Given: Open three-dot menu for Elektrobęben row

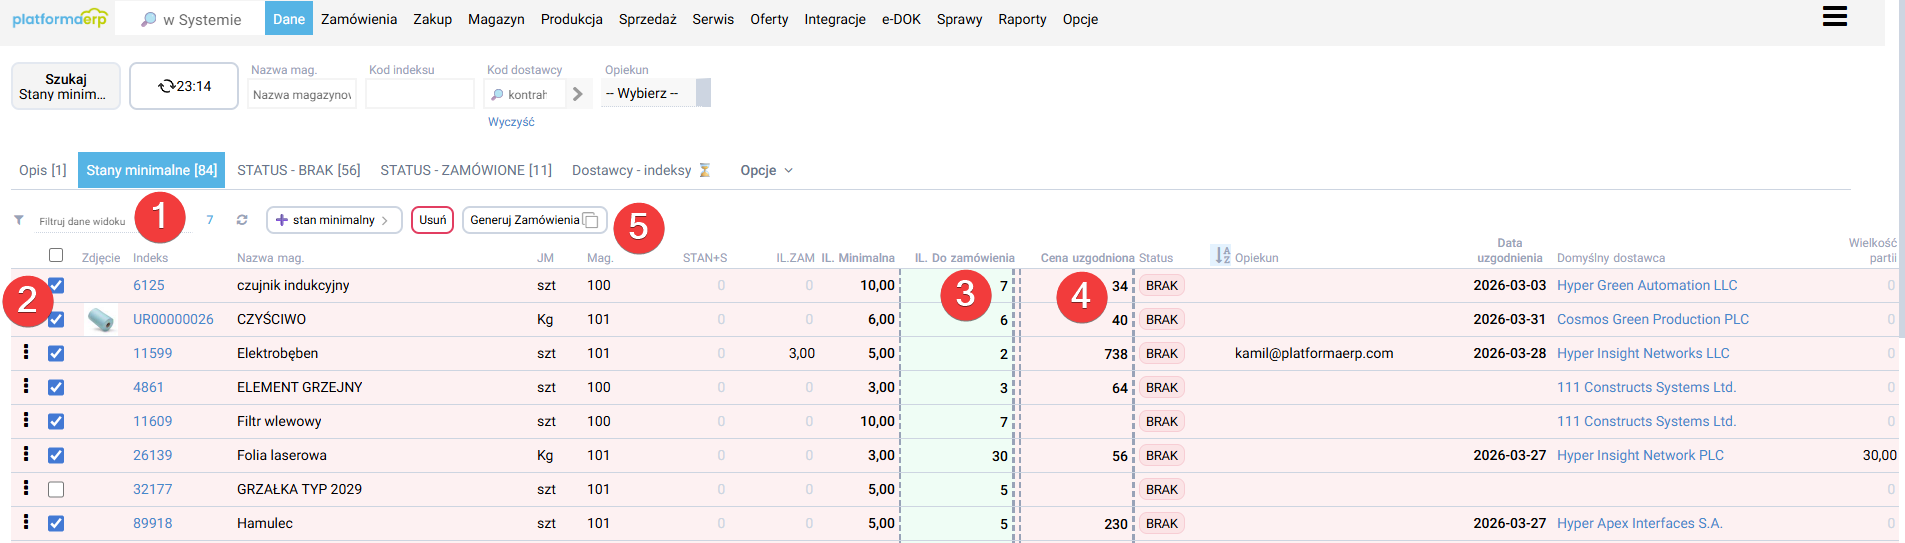Looking at the screenshot, I should tap(26, 352).
